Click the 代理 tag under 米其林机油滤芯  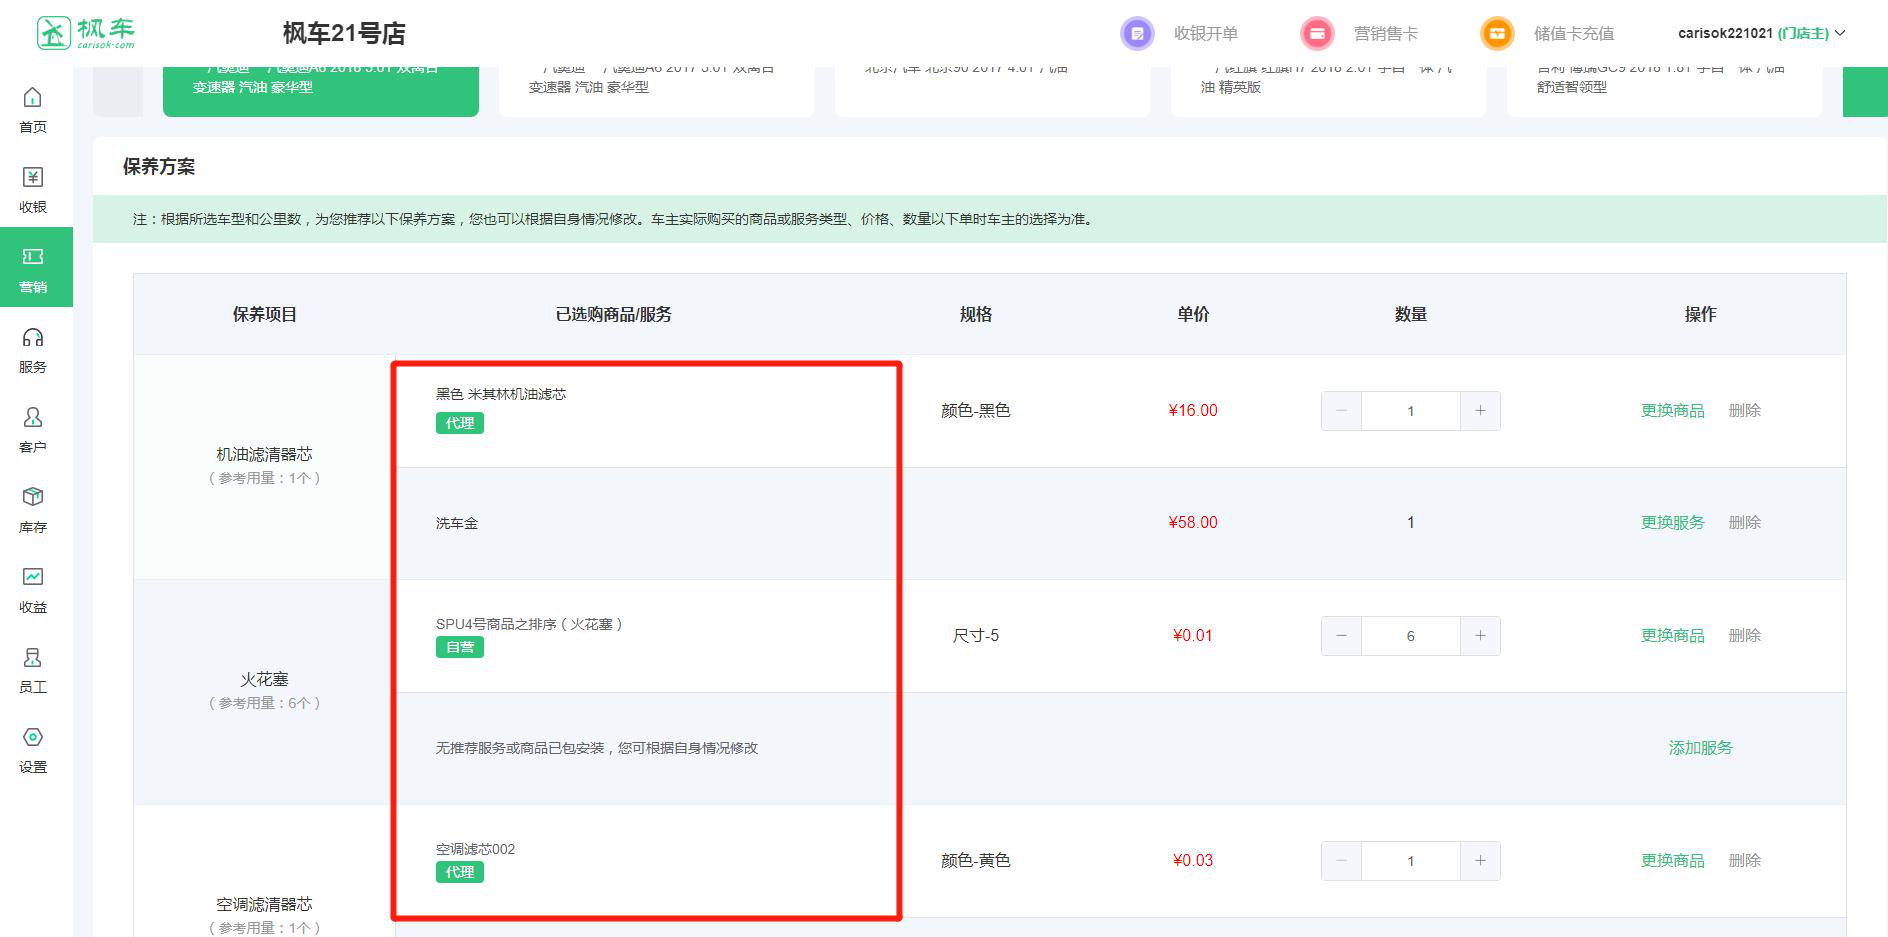(460, 423)
